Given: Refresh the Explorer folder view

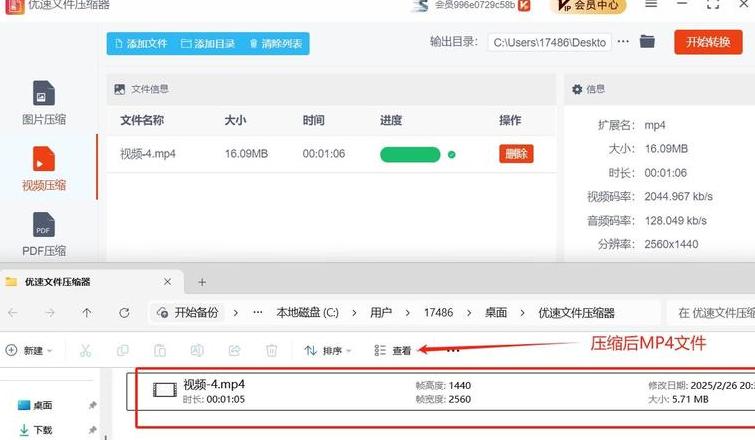Looking at the screenshot, I should [x=124, y=313].
